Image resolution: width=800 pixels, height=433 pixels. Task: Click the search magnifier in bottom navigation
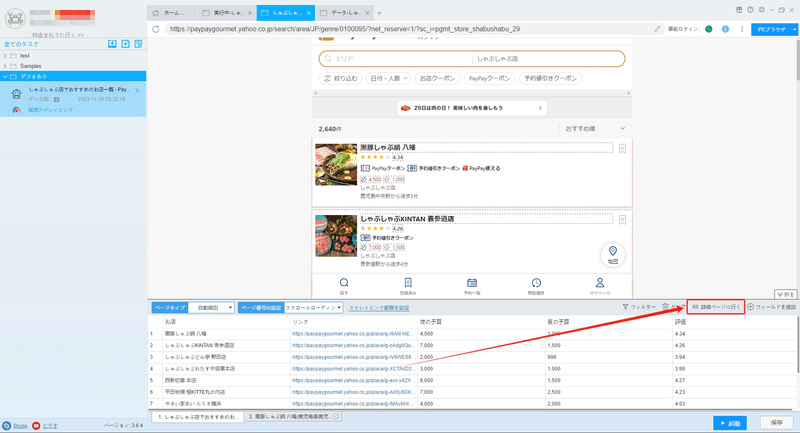(344, 283)
